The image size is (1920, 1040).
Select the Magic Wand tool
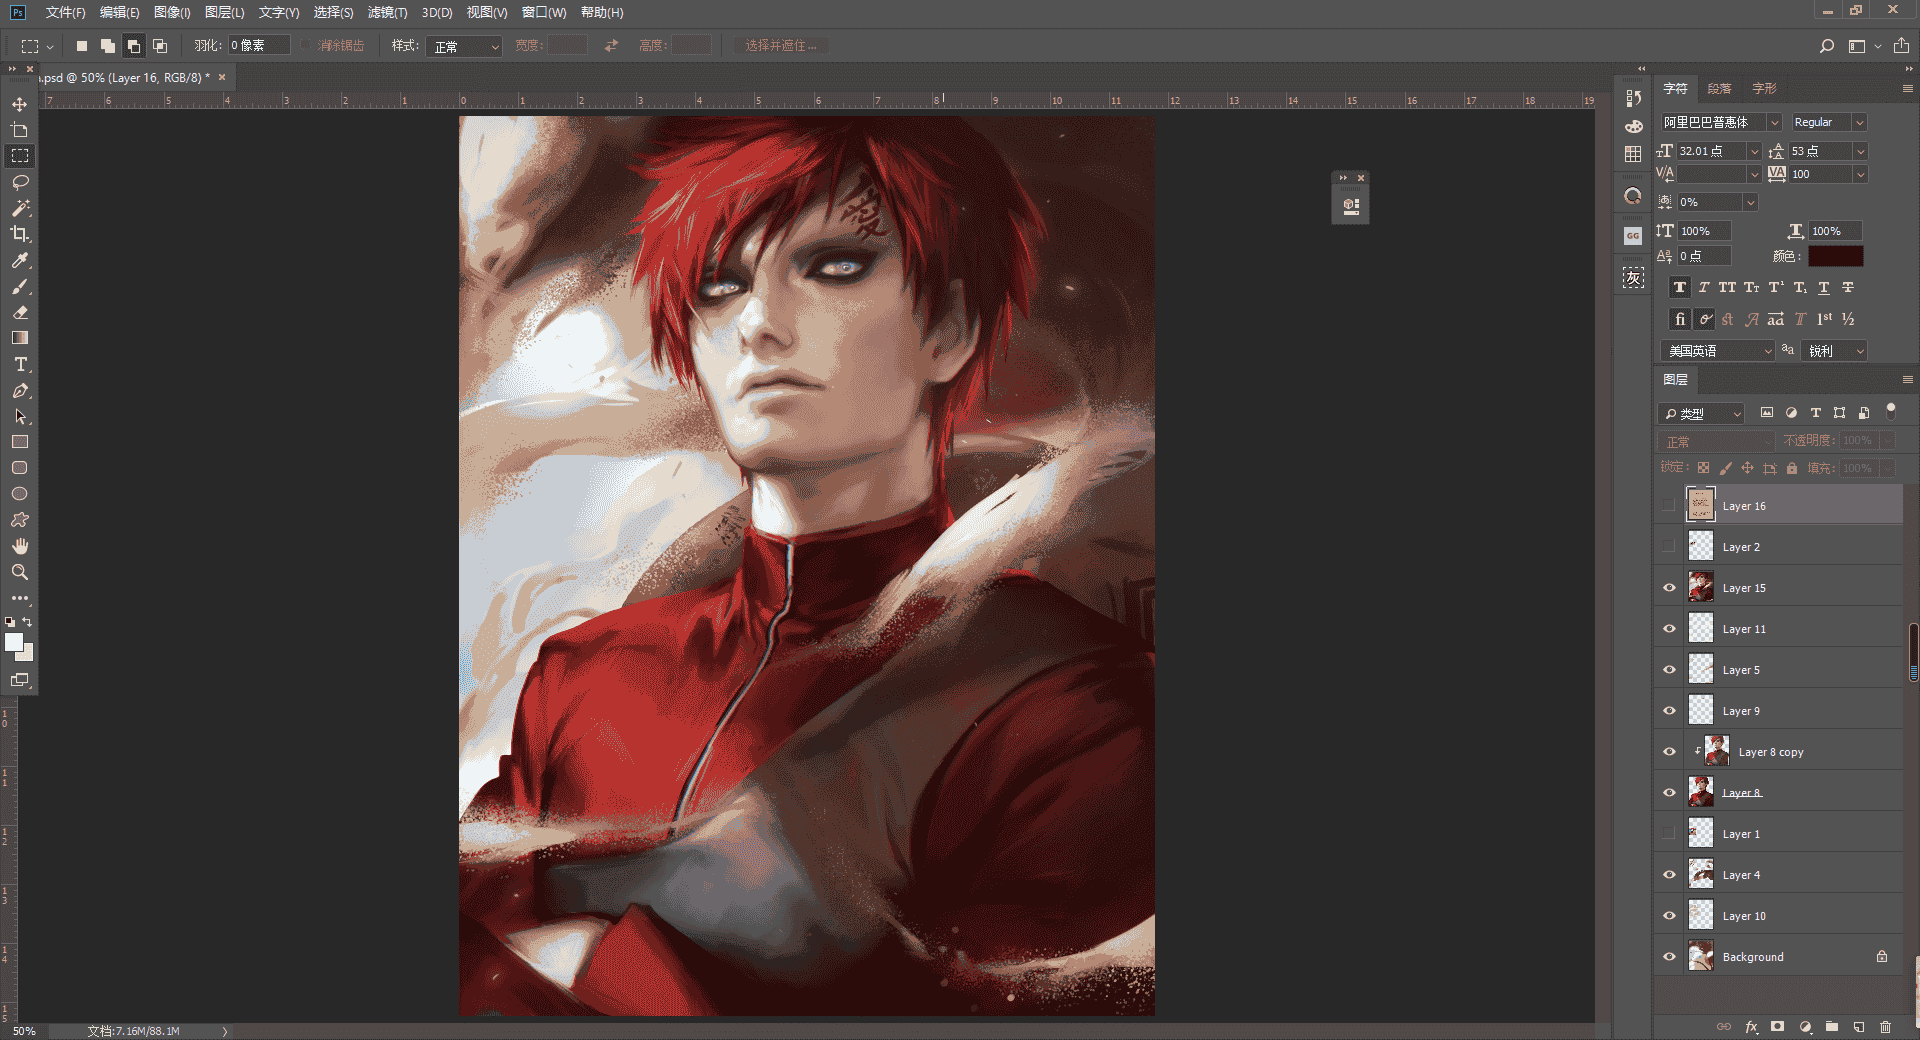[19, 208]
